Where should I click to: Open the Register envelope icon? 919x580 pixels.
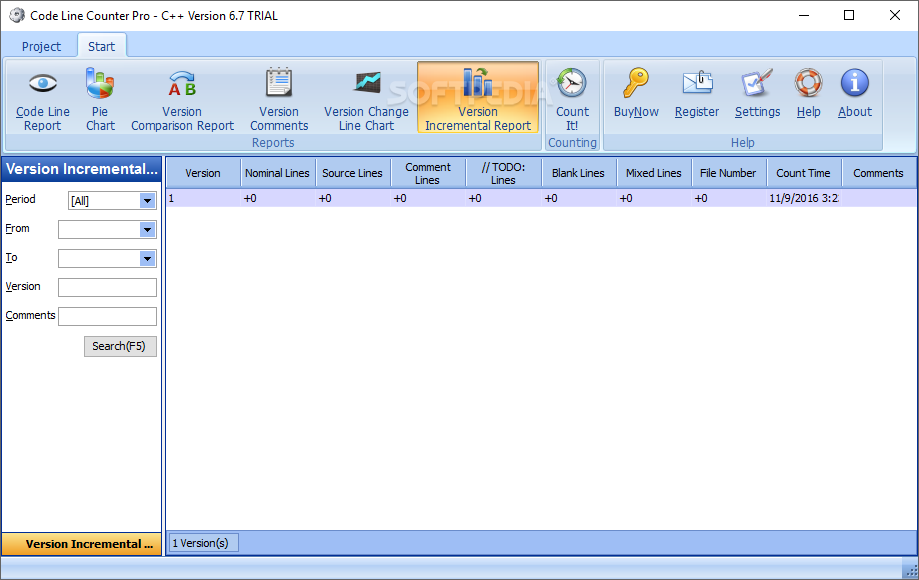[697, 83]
